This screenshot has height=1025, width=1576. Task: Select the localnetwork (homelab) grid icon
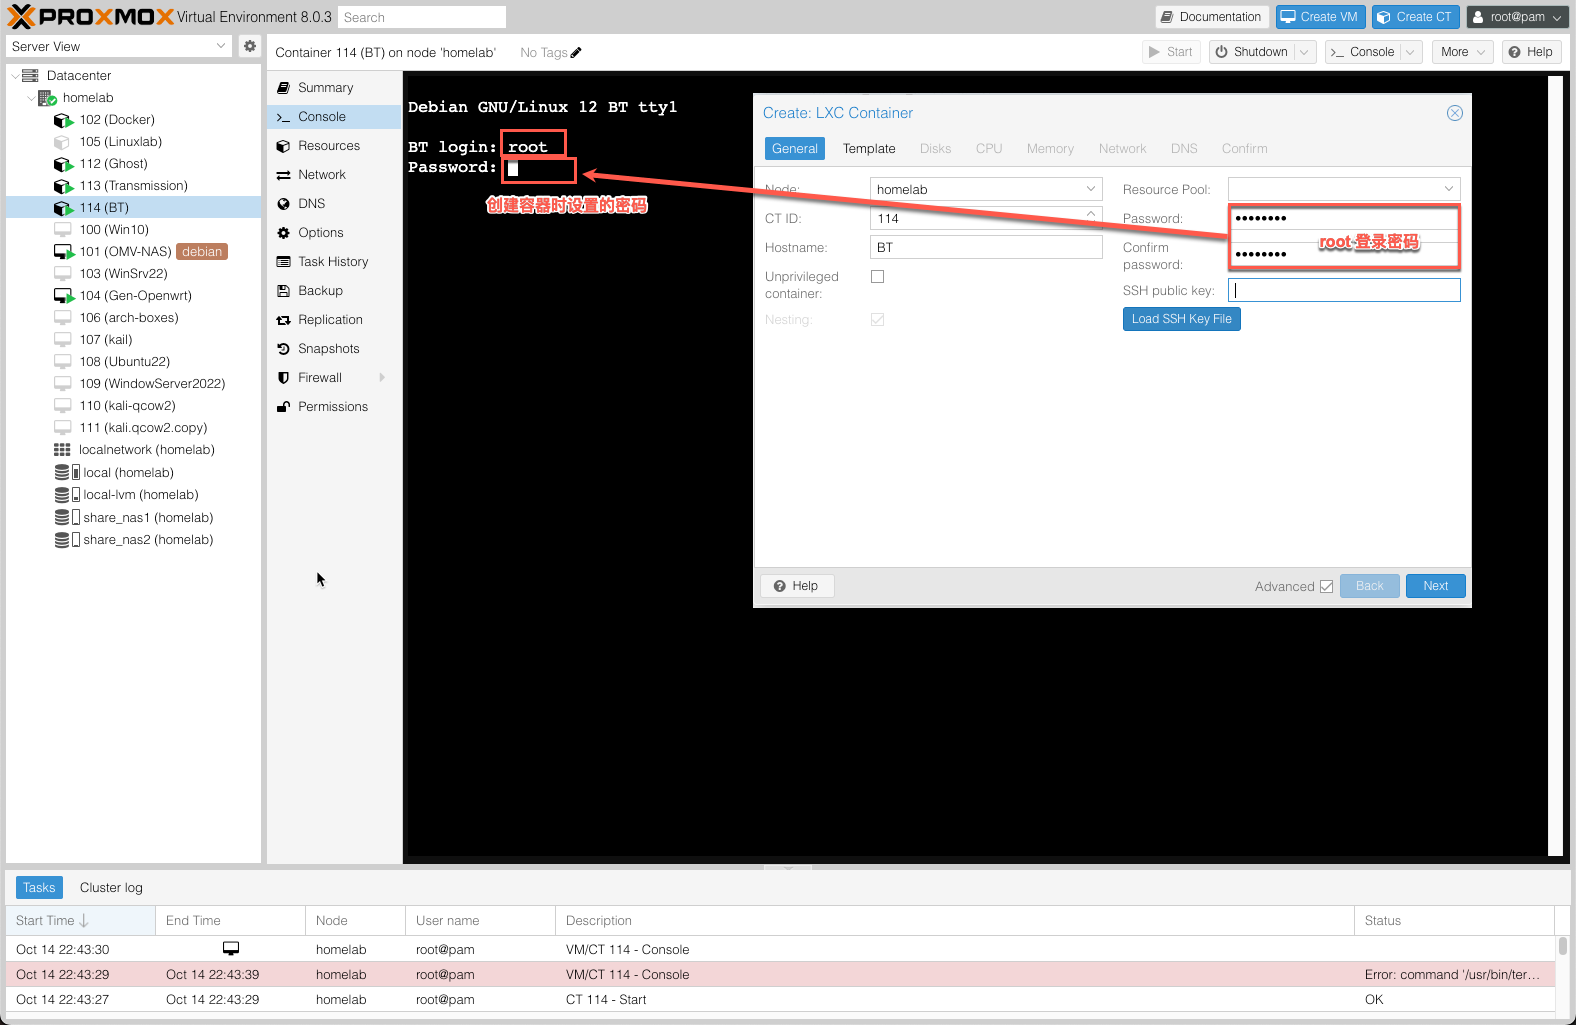(62, 450)
